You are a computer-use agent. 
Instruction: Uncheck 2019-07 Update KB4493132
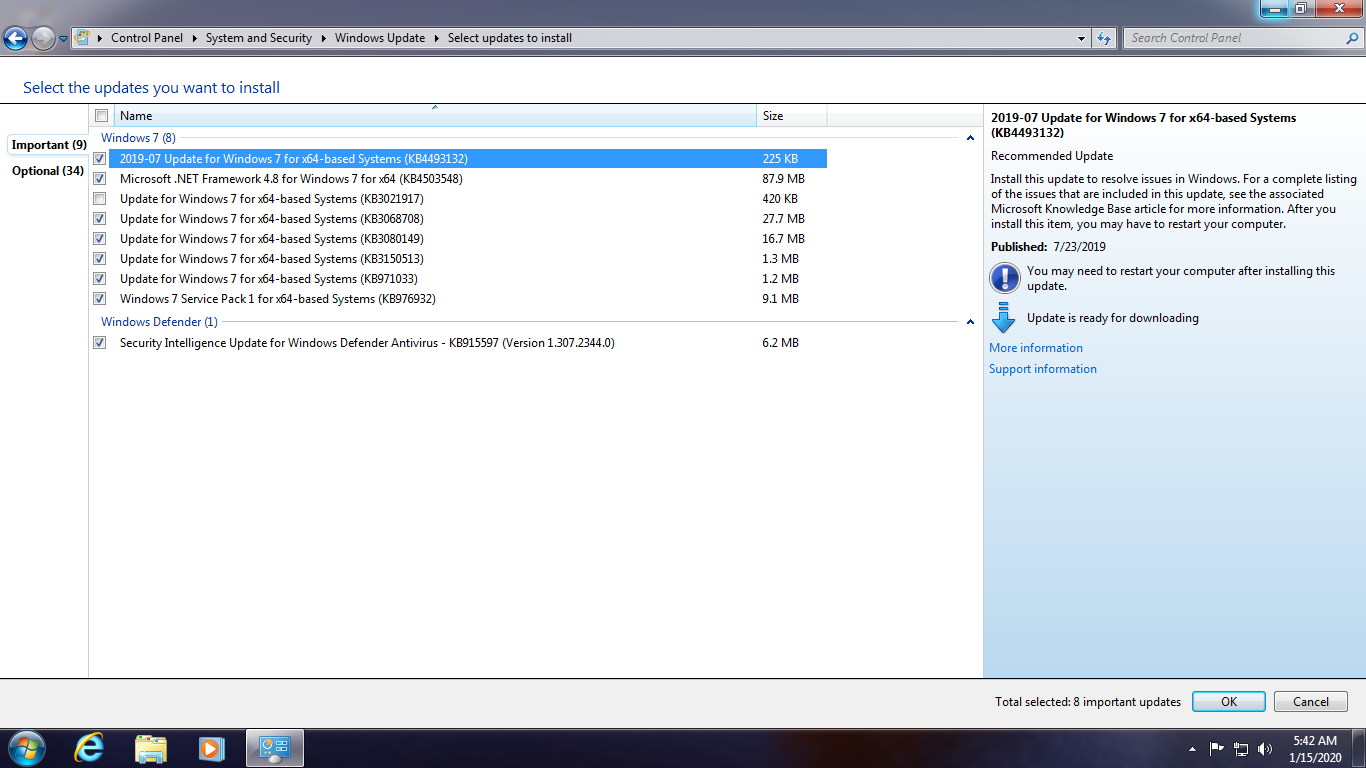tap(99, 159)
